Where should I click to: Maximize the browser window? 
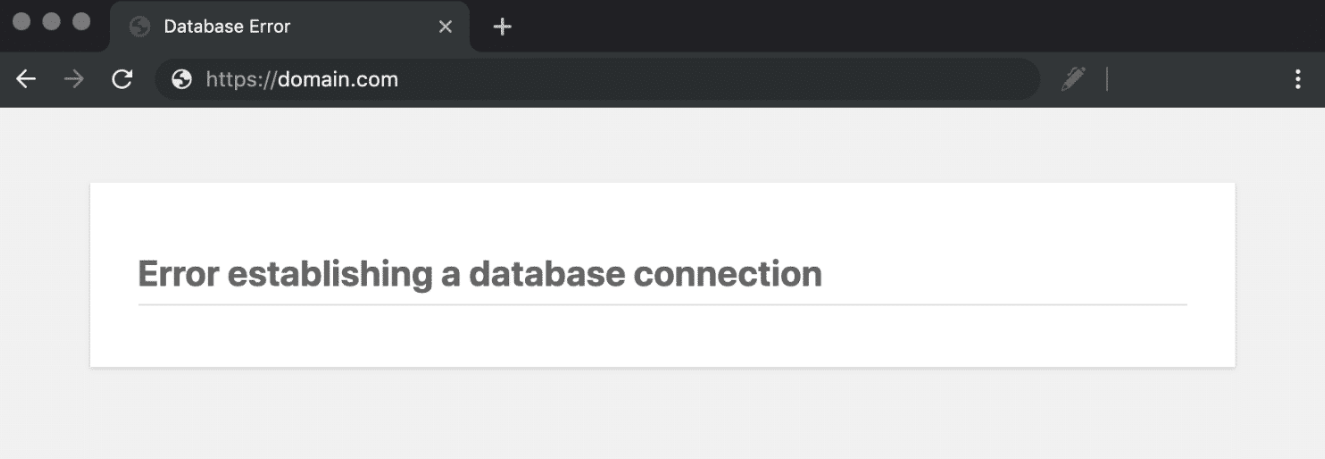pyautogui.click(x=81, y=21)
